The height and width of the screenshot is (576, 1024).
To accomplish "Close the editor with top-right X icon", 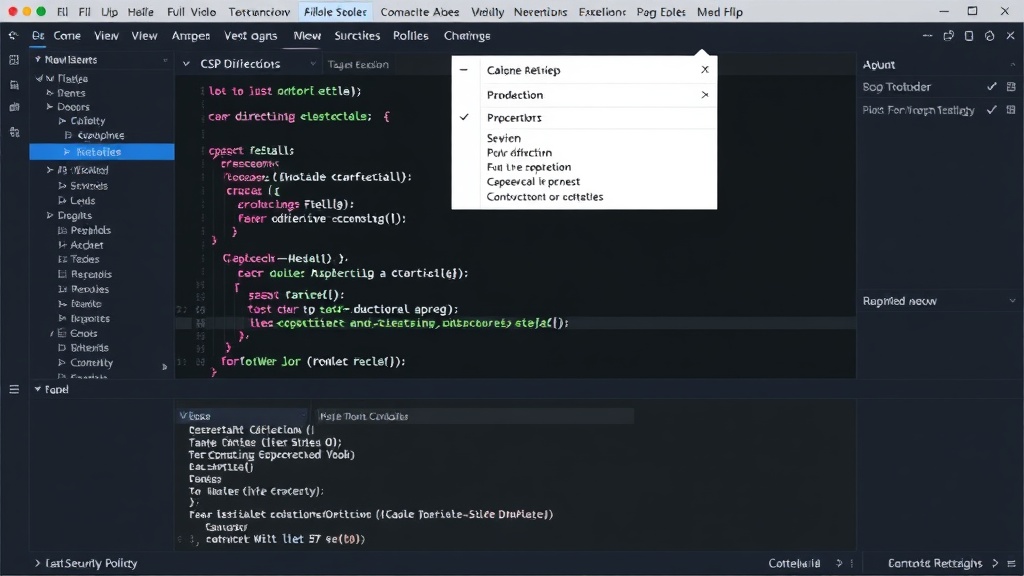I will [1010, 36].
